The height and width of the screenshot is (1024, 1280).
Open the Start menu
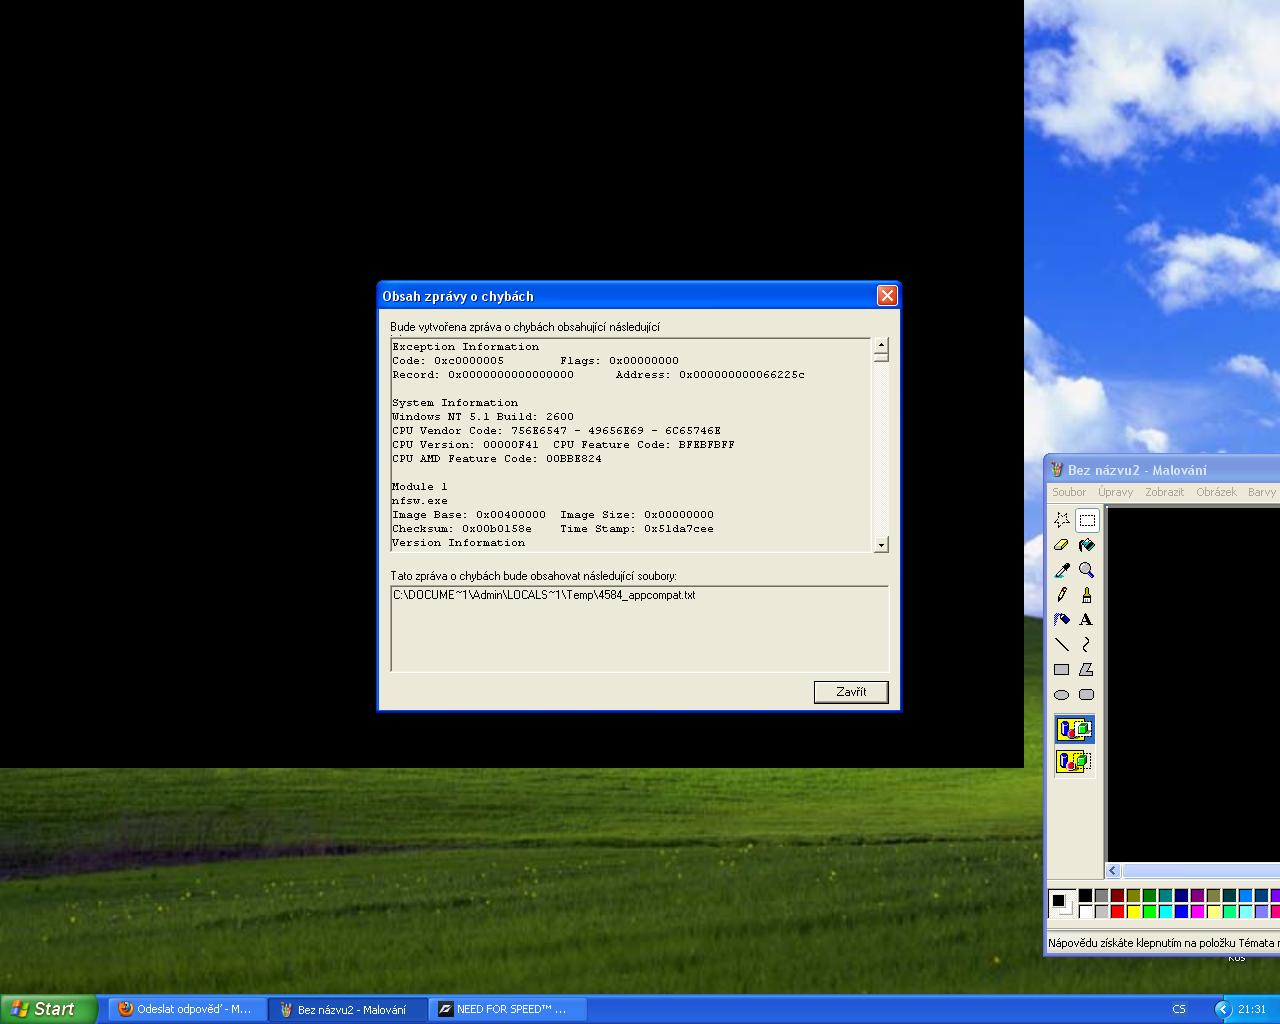tap(48, 1009)
